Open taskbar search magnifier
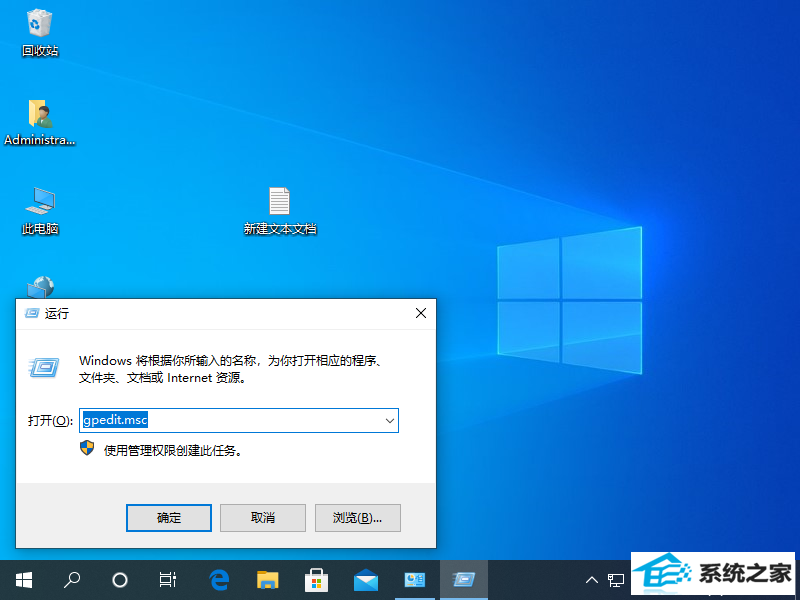 (71, 580)
